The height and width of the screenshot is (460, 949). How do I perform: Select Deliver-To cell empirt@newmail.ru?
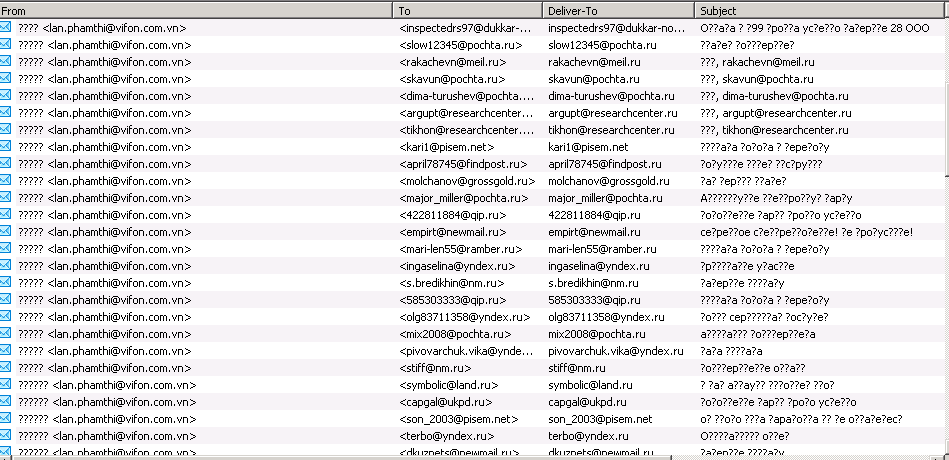pos(594,232)
